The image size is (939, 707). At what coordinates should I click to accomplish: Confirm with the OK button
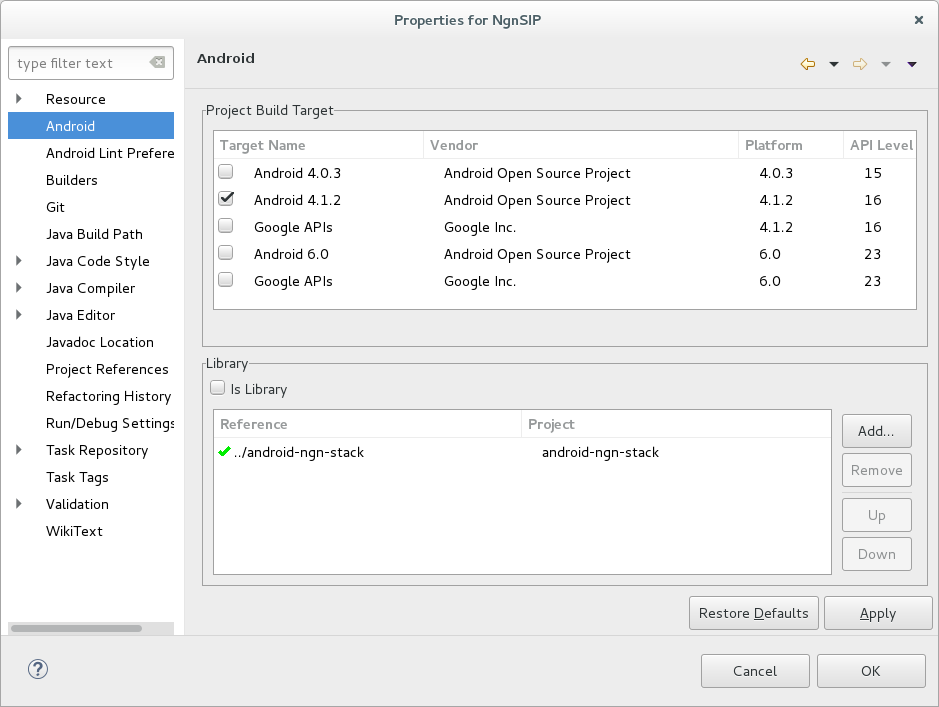coord(871,671)
